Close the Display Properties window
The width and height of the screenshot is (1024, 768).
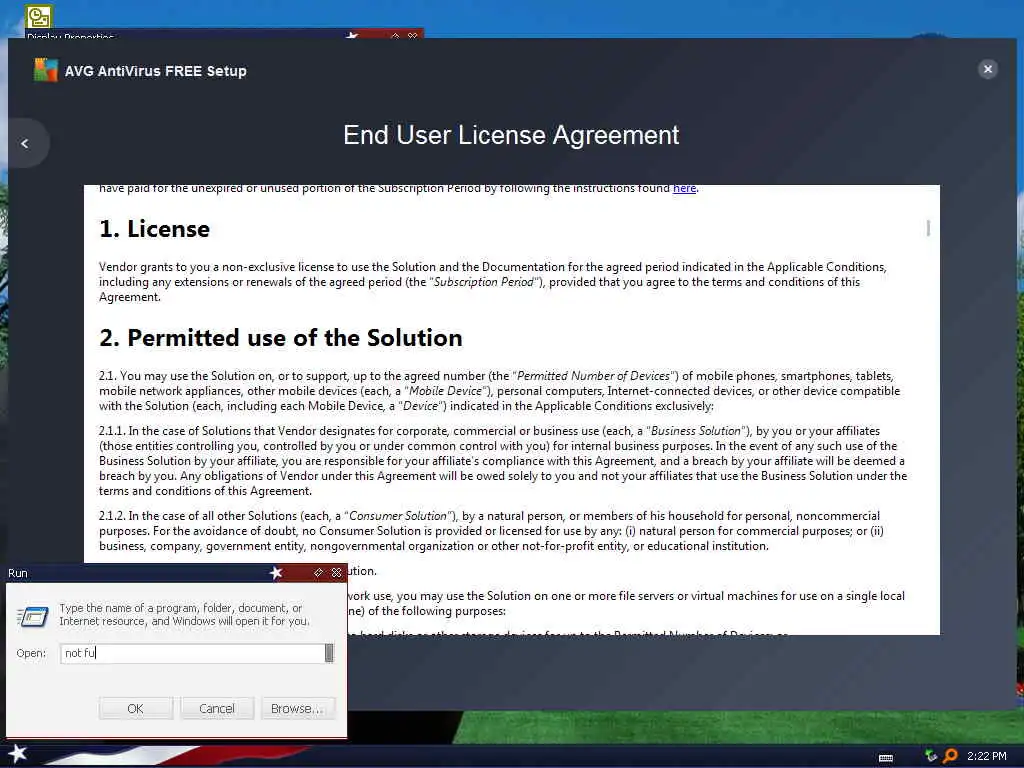[x=413, y=35]
